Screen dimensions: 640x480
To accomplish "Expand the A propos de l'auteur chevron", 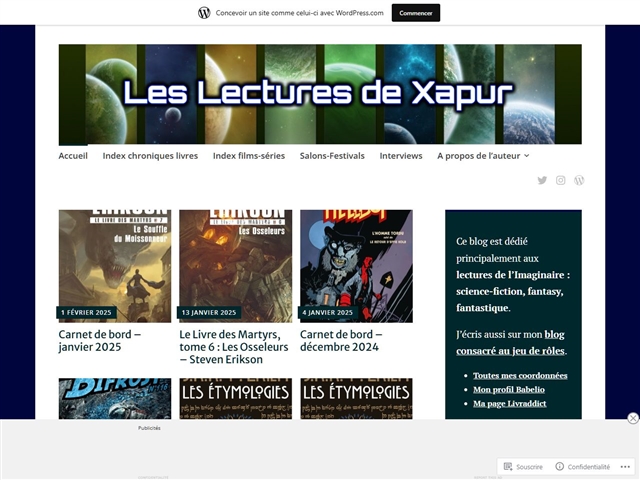I will coord(527,156).
